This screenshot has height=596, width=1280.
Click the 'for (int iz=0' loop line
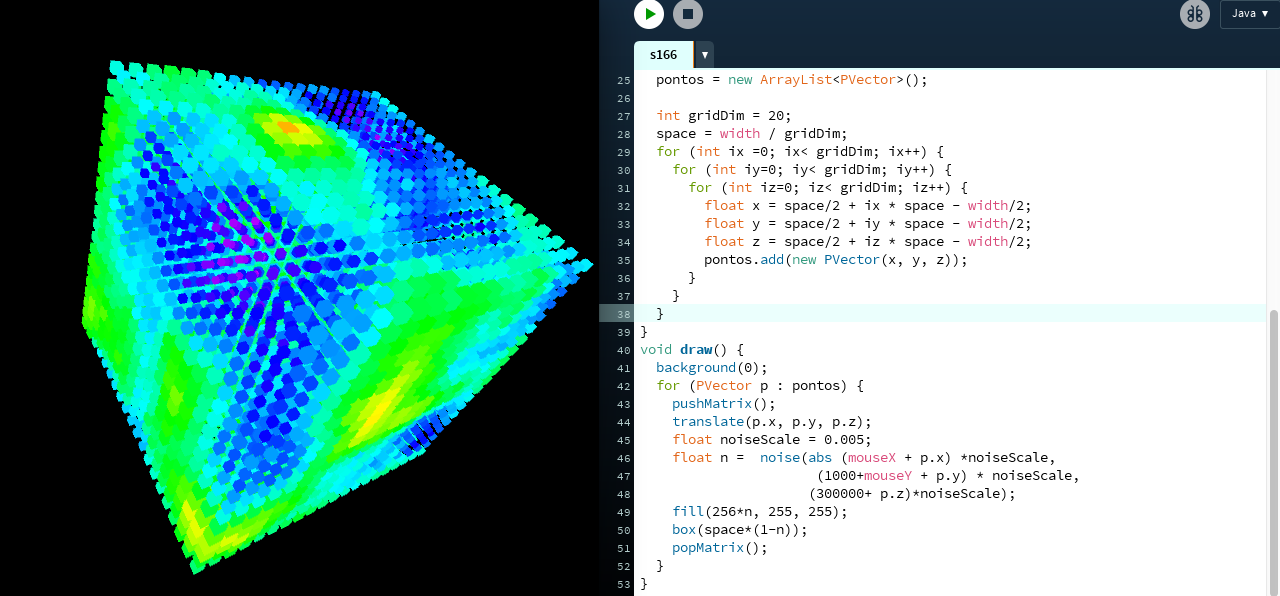(828, 188)
